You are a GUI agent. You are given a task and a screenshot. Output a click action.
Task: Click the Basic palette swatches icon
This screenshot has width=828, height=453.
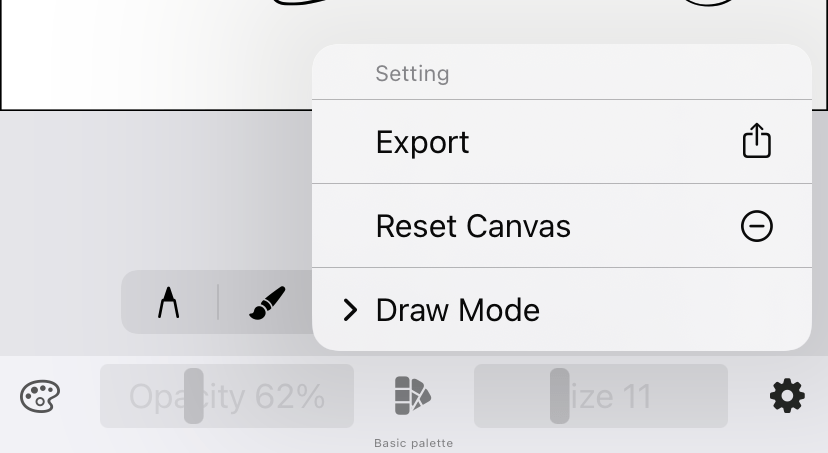click(x=413, y=396)
